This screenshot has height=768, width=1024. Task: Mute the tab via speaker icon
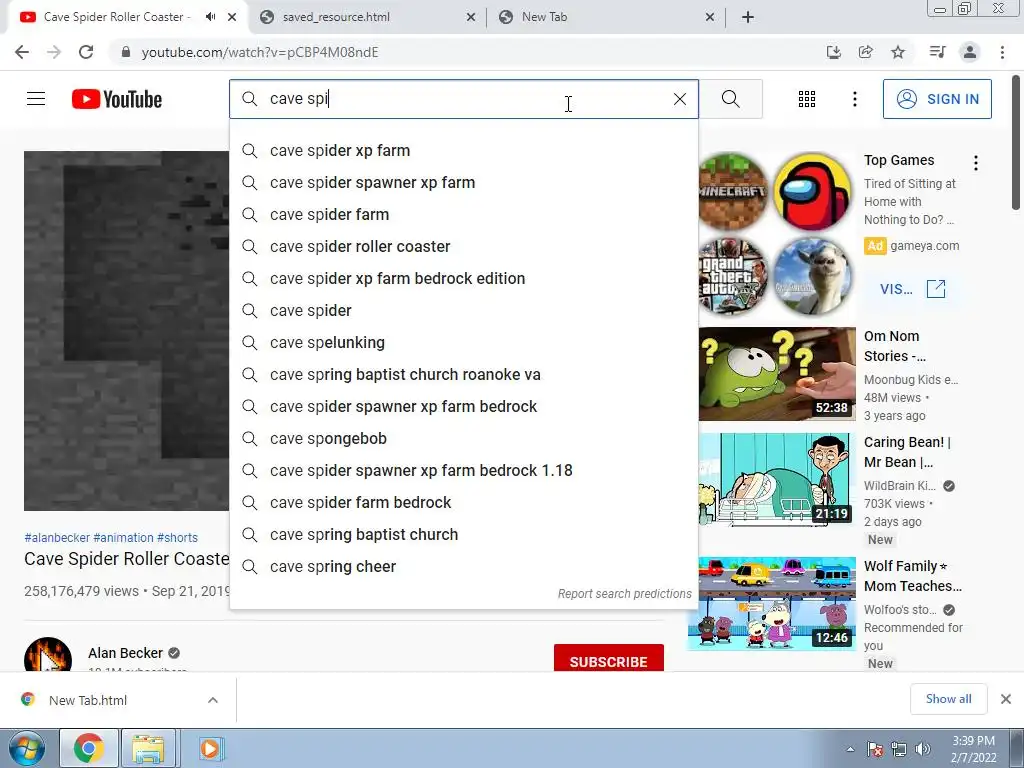[x=210, y=17]
